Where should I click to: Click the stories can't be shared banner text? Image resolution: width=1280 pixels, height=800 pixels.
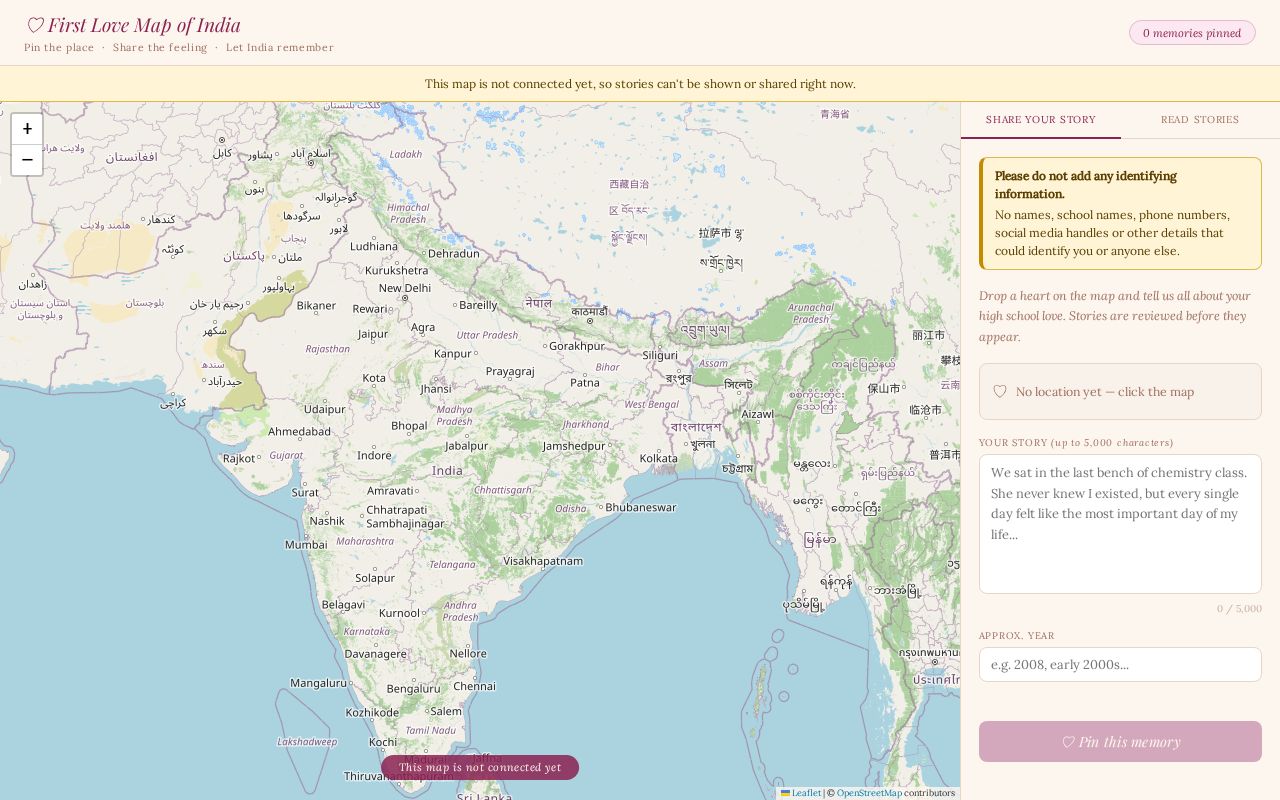point(640,84)
